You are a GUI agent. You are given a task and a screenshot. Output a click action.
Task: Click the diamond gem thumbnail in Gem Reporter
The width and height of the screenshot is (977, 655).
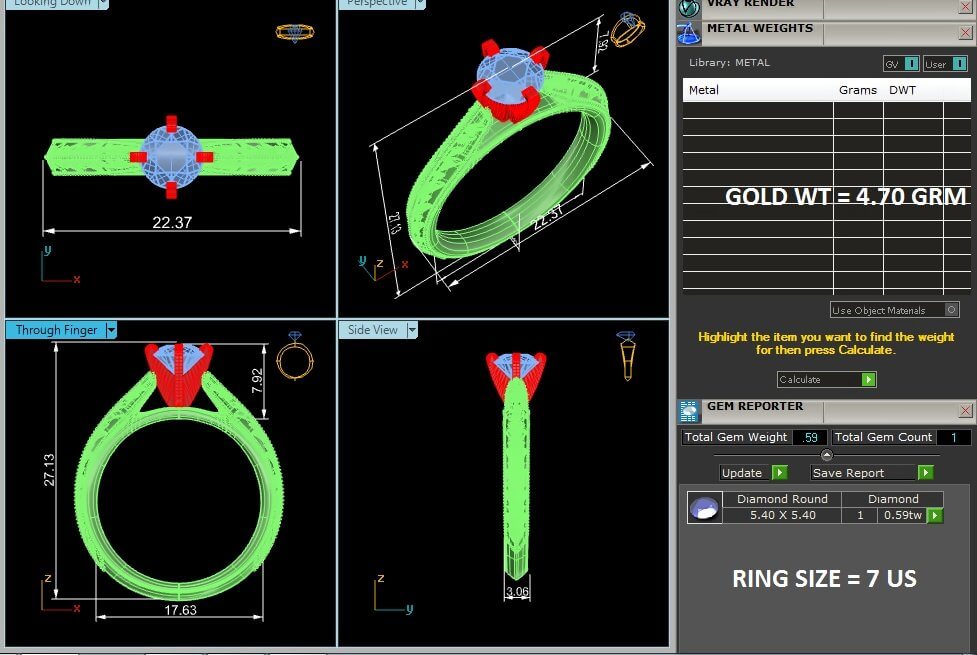pos(705,508)
